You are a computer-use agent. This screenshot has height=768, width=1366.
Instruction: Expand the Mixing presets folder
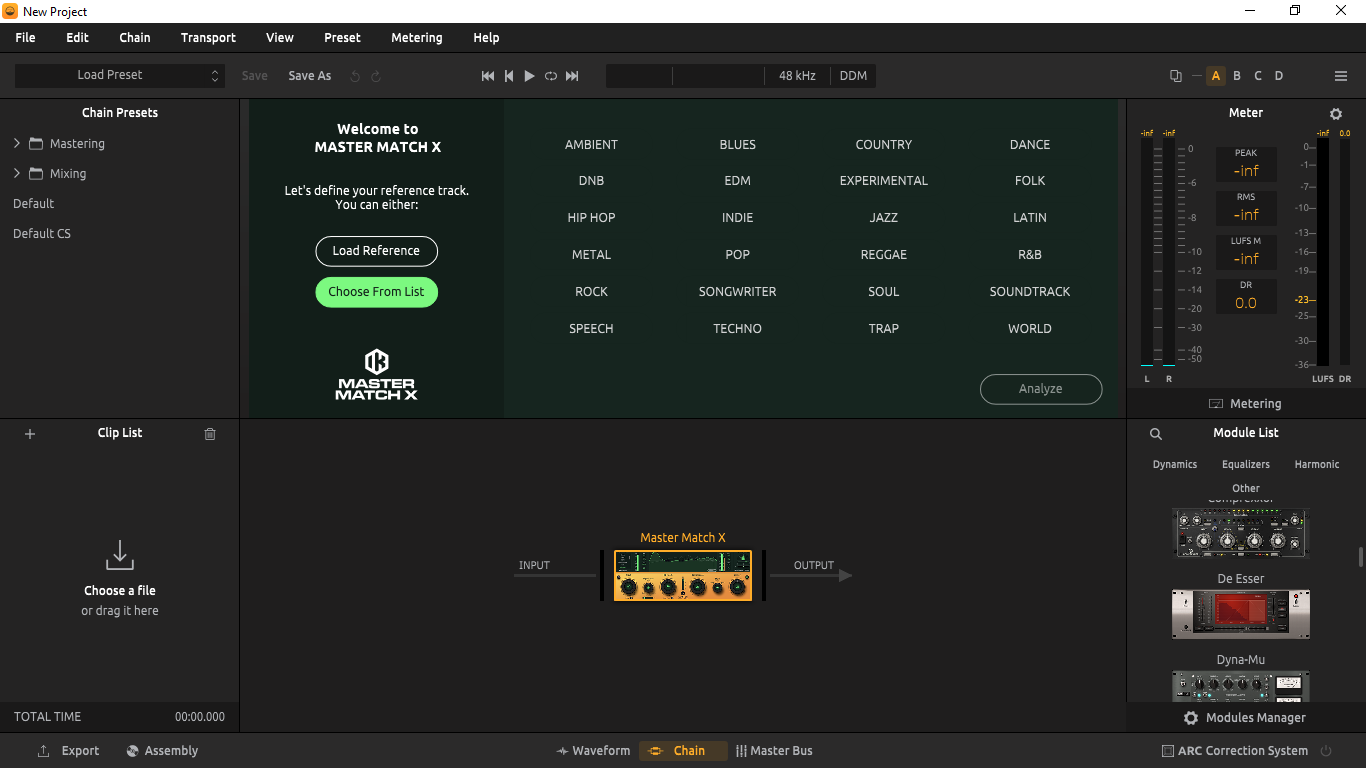pos(17,174)
